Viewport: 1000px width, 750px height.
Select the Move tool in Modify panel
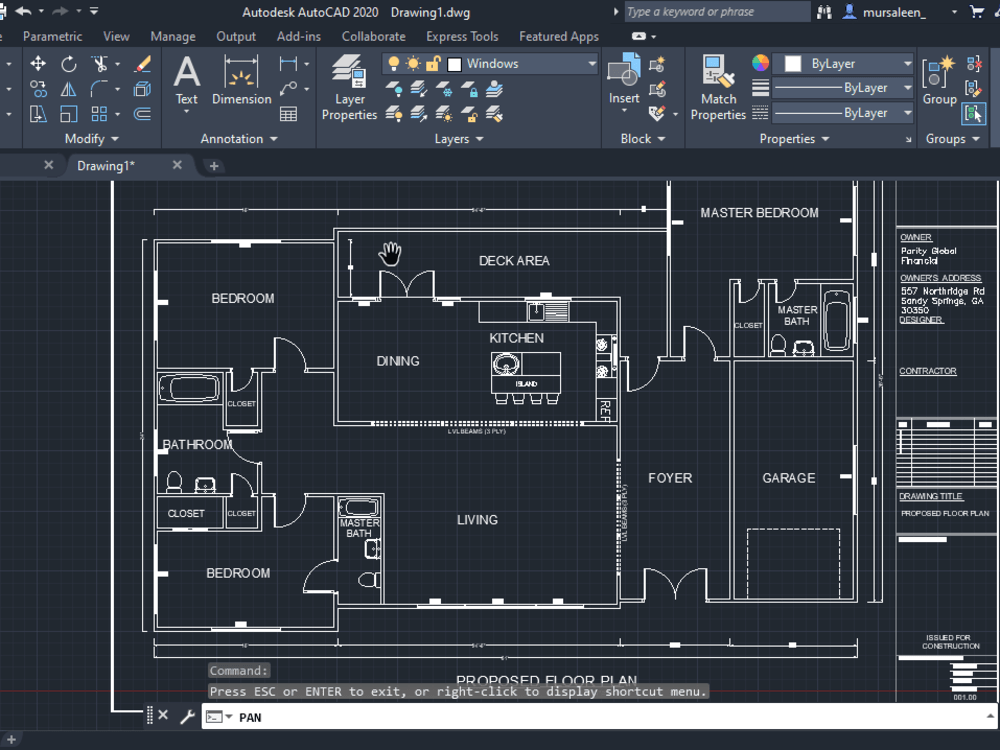coord(38,63)
